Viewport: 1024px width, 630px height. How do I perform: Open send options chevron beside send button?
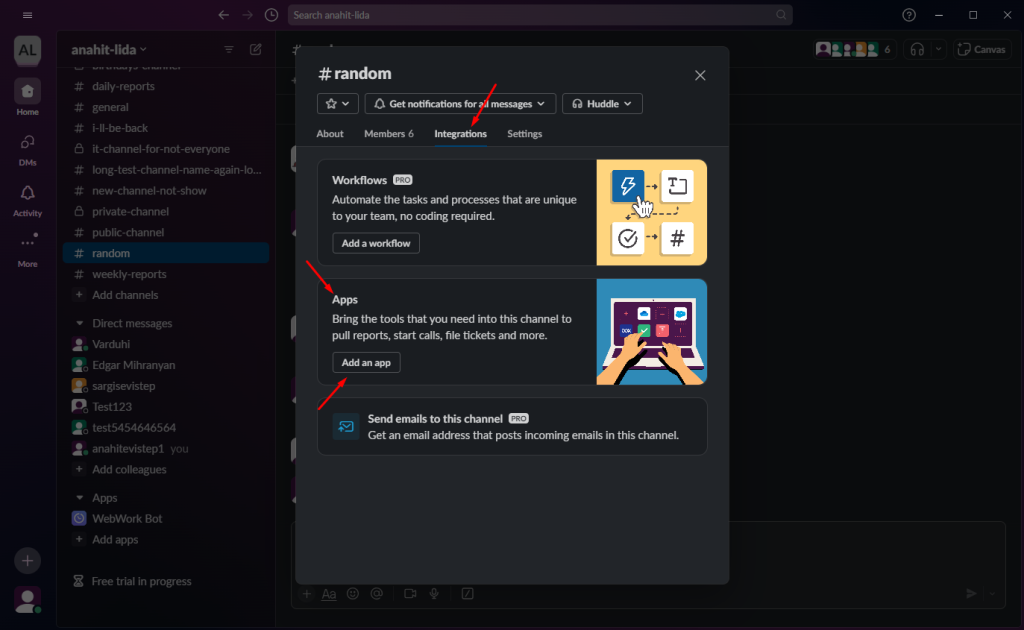pos(992,593)
